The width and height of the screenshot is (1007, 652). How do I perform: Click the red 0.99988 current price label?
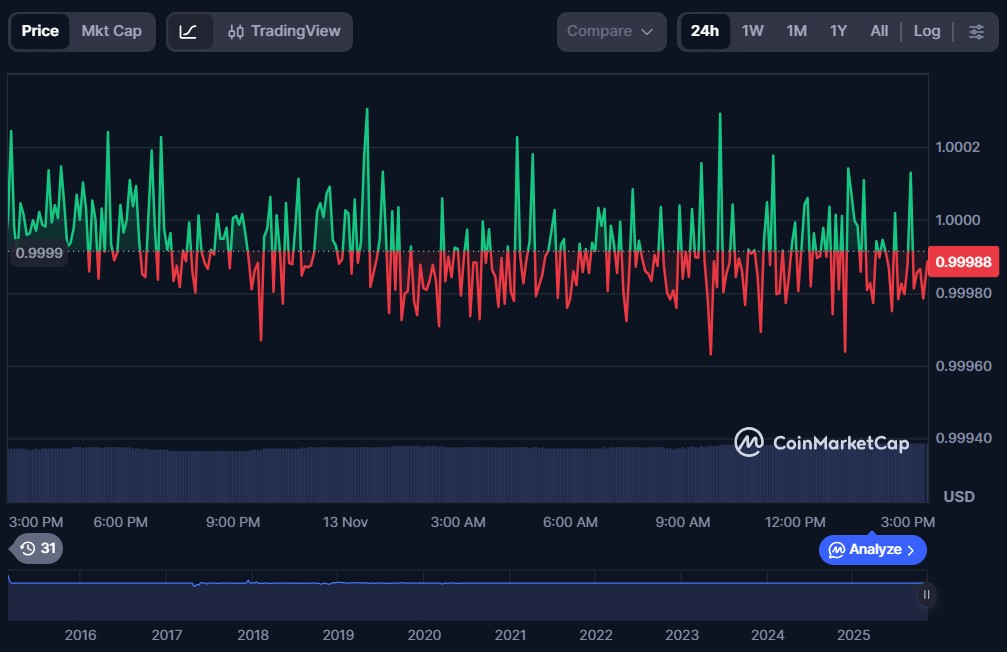coord(964,262)
